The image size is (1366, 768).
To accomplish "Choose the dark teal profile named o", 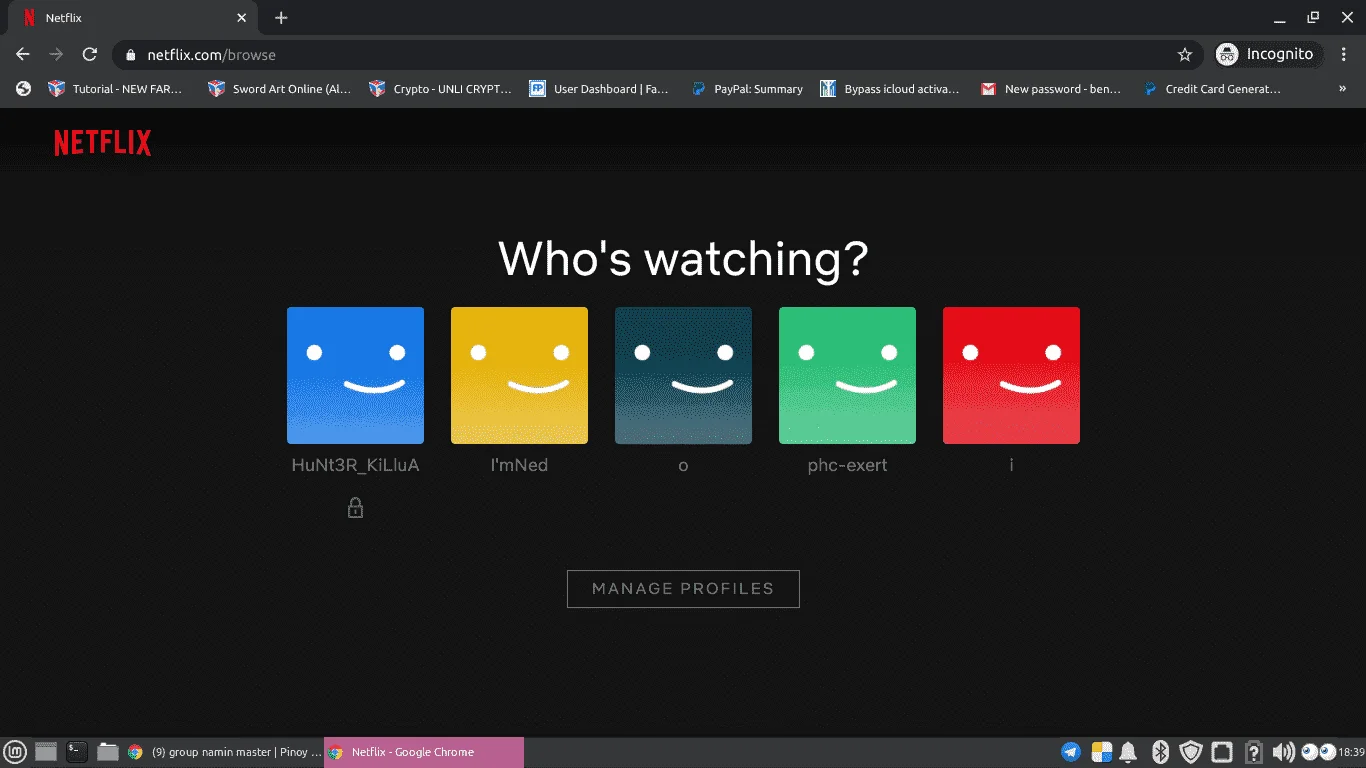I will pyautogui.click(x=683, y=375).
